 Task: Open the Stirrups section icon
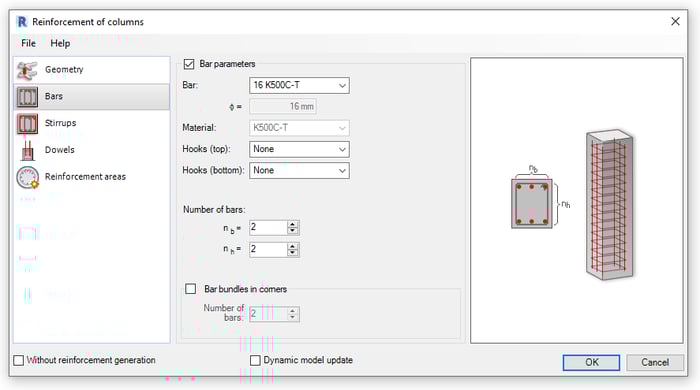27,124
